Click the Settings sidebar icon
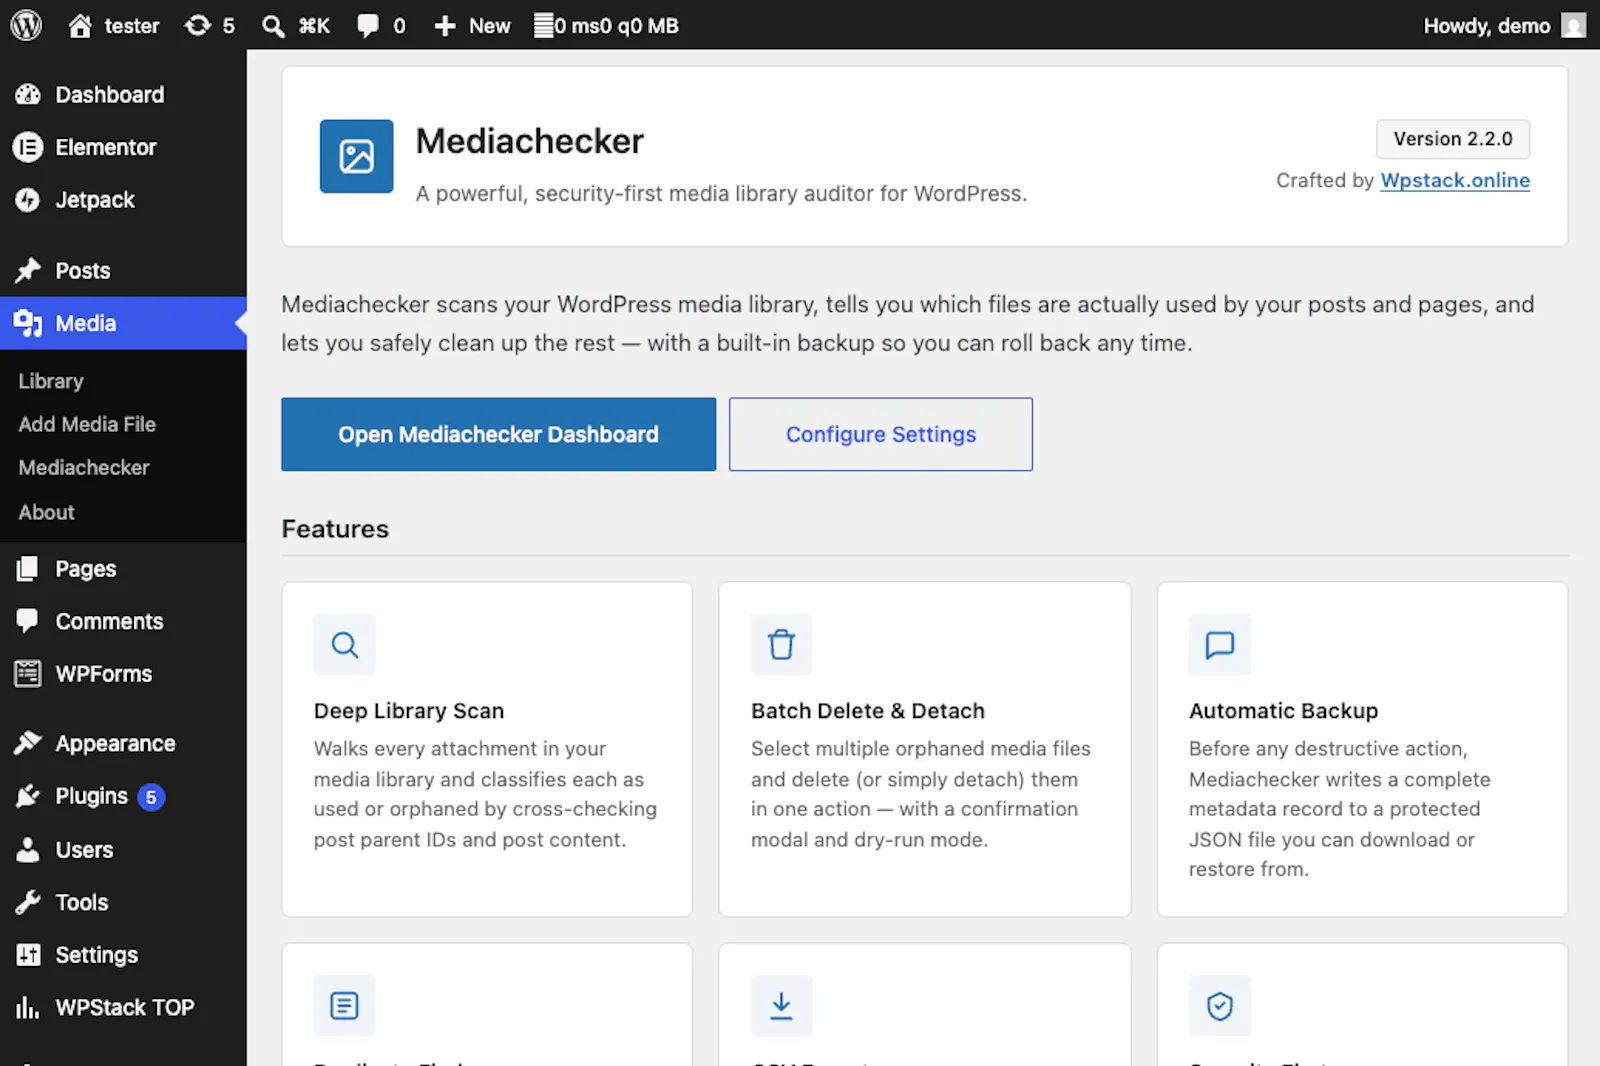The image size is (1600, 1066). (x=28, y=955)
